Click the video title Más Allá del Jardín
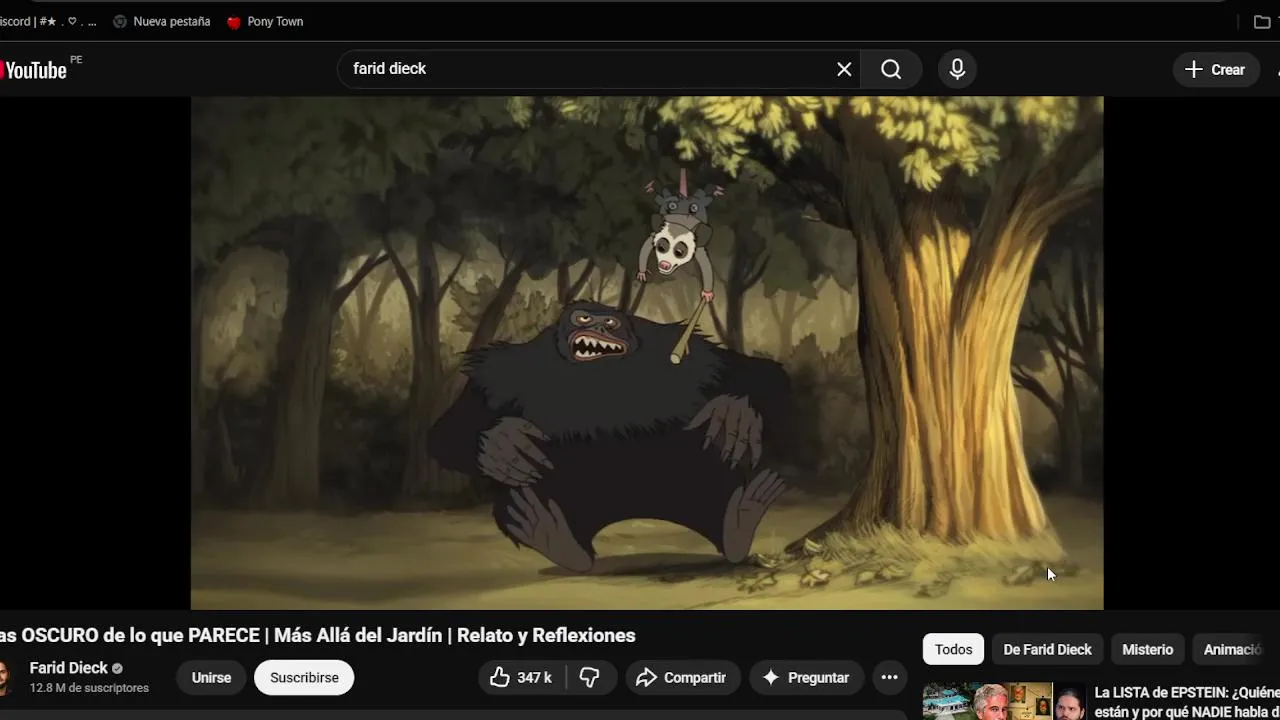 click(318, 635)
